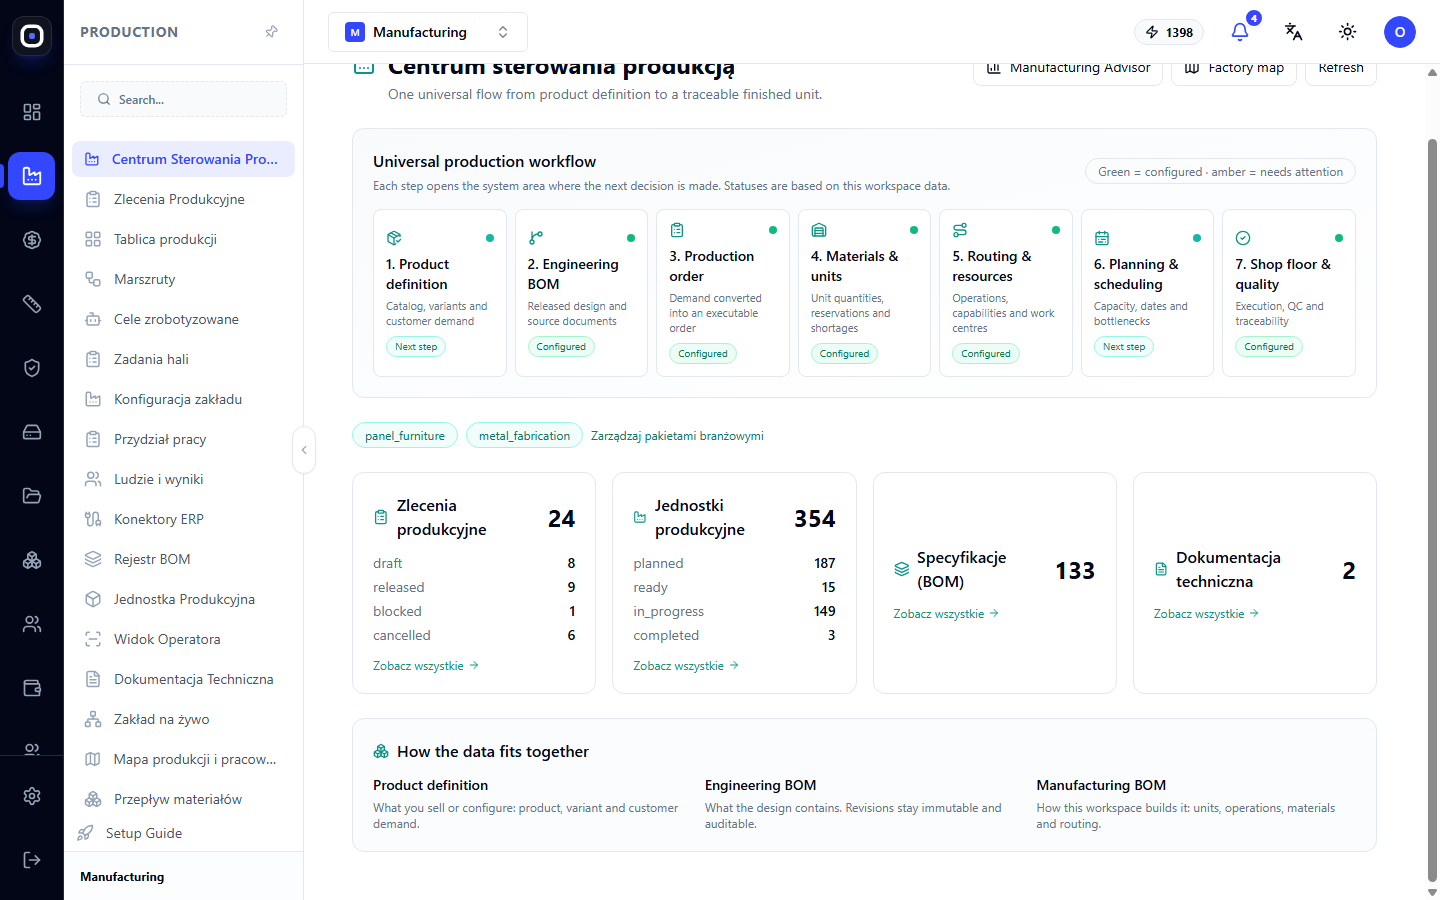Open the Manufacturing workspace switcher
The width and height of the screenshot is (1440, 900).
[428, 32]
